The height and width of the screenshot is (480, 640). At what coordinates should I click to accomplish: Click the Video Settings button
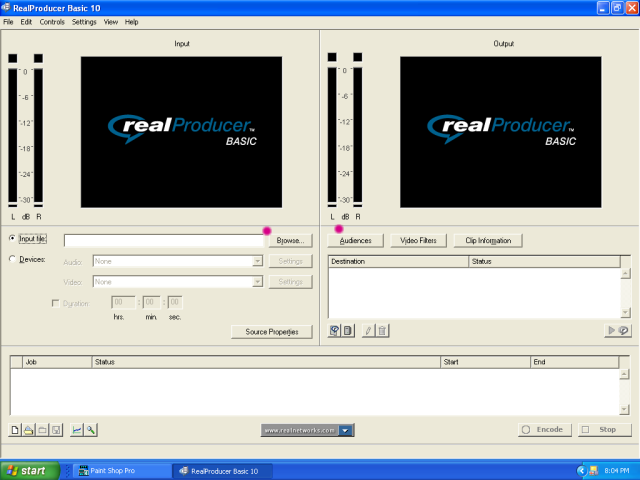290,282
